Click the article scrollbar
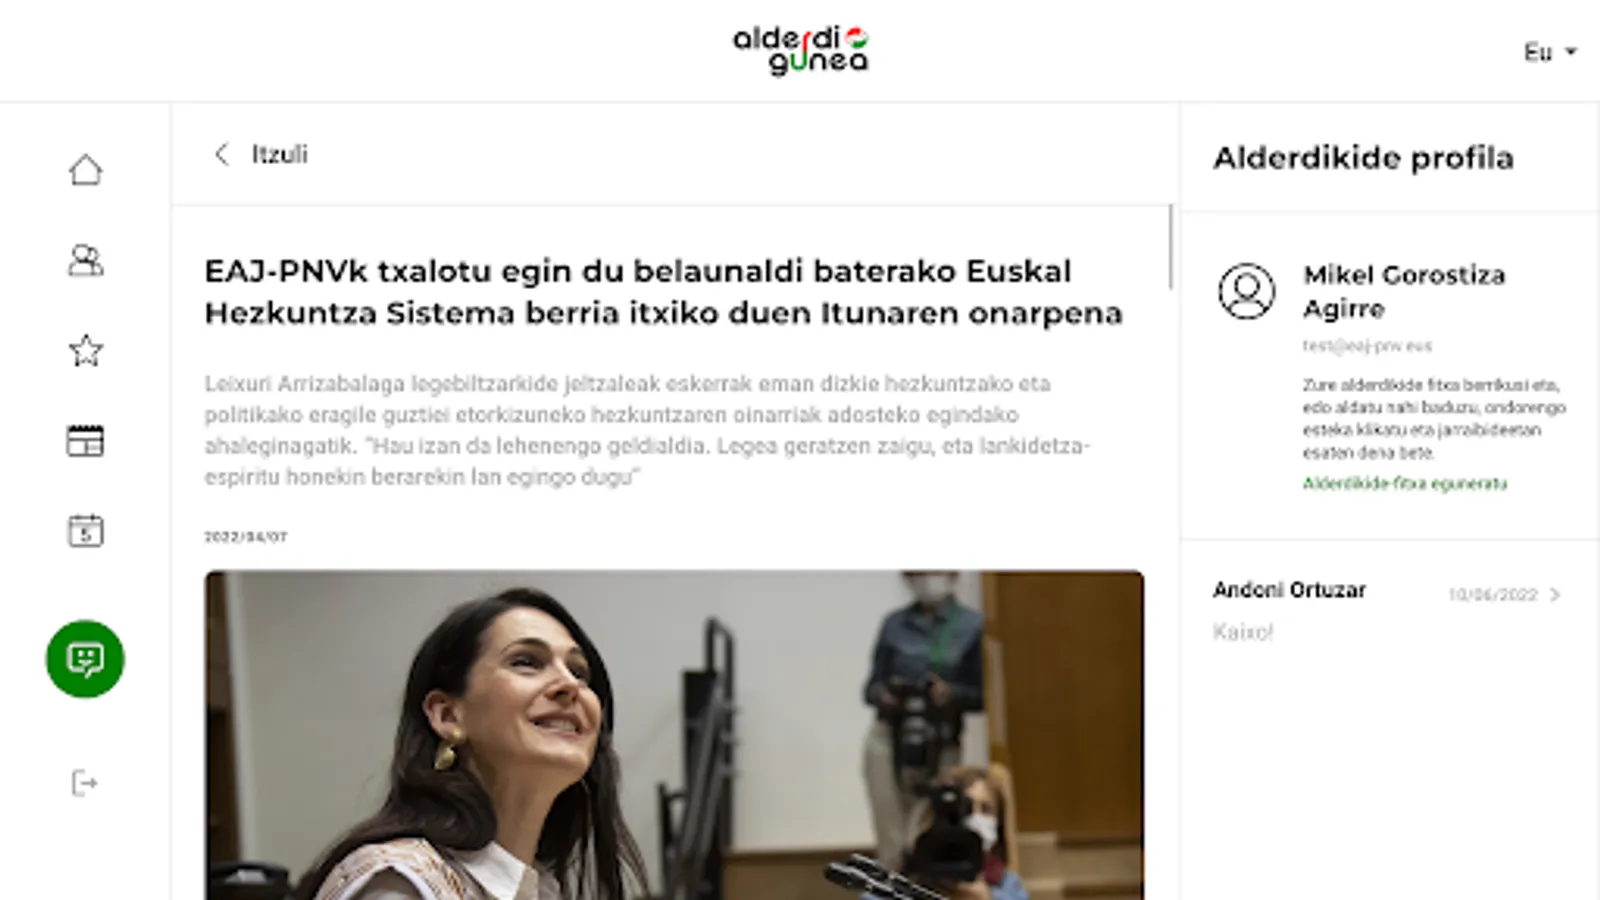Image resolution: width=1600 pixels, height=900 pixels. 1170,248
